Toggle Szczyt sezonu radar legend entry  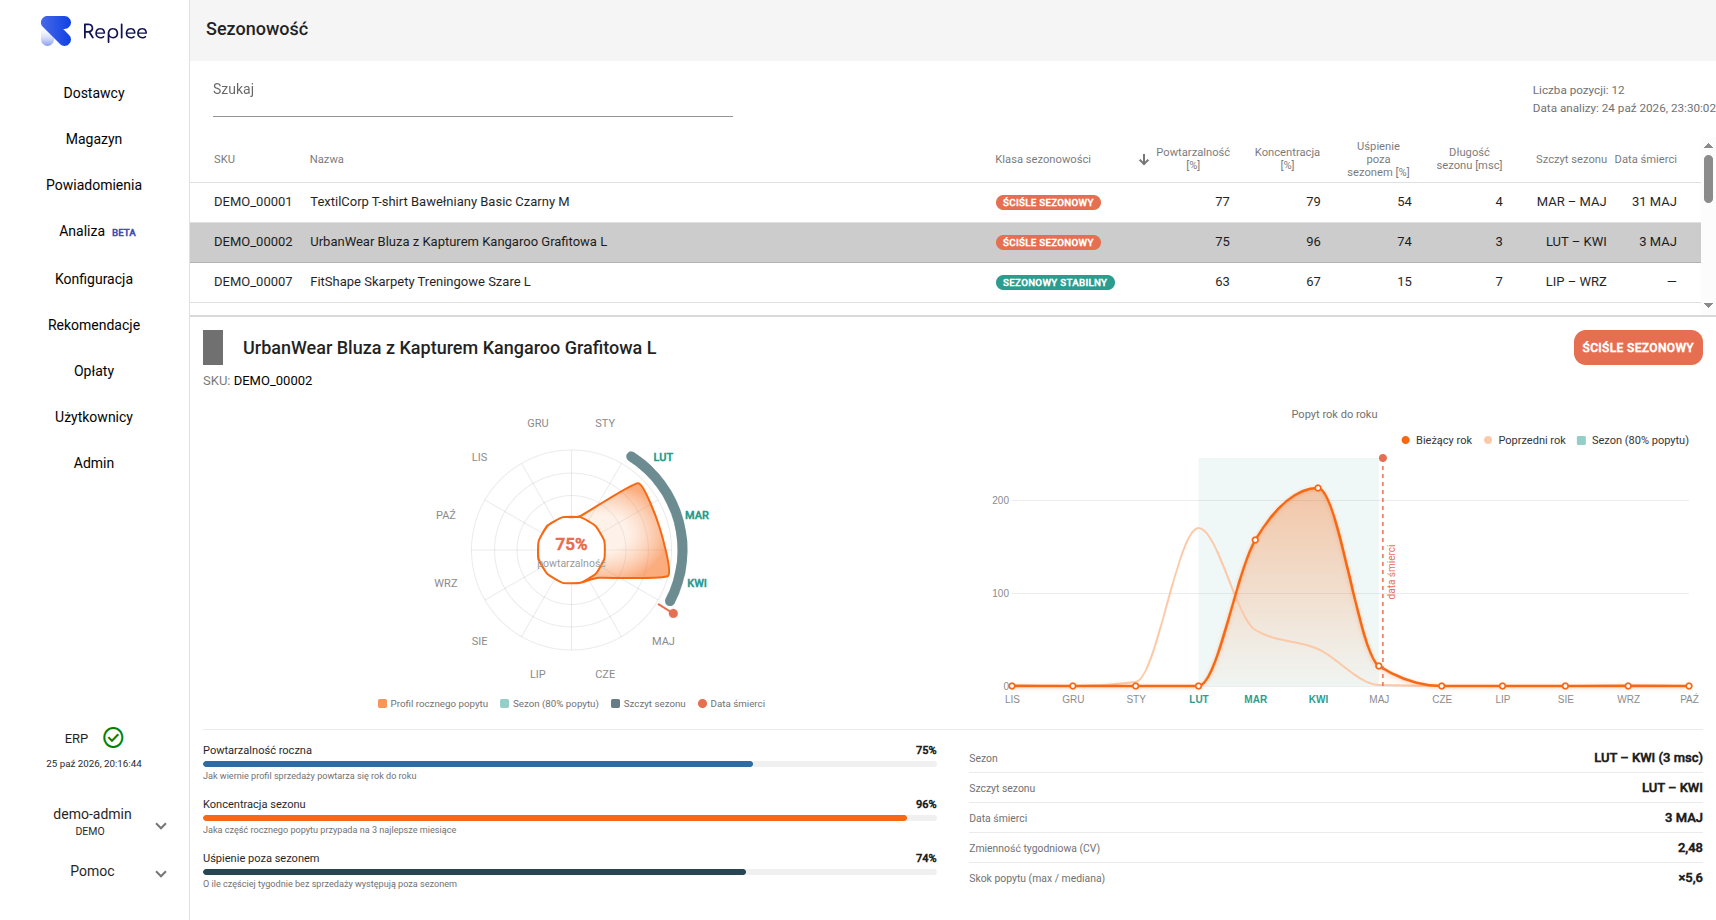coord(648,704)
